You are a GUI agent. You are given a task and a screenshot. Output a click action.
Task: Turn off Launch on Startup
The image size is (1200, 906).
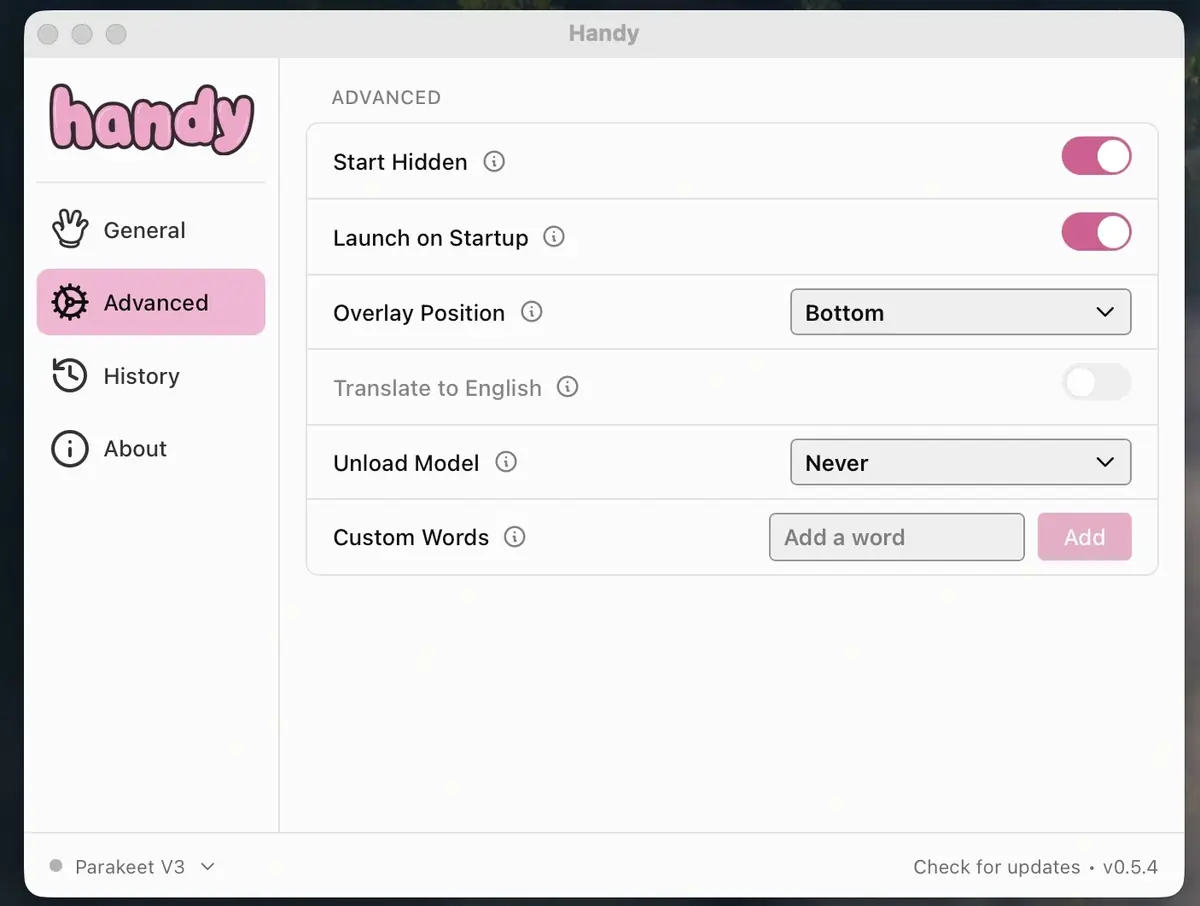[x=1096, y=232]
